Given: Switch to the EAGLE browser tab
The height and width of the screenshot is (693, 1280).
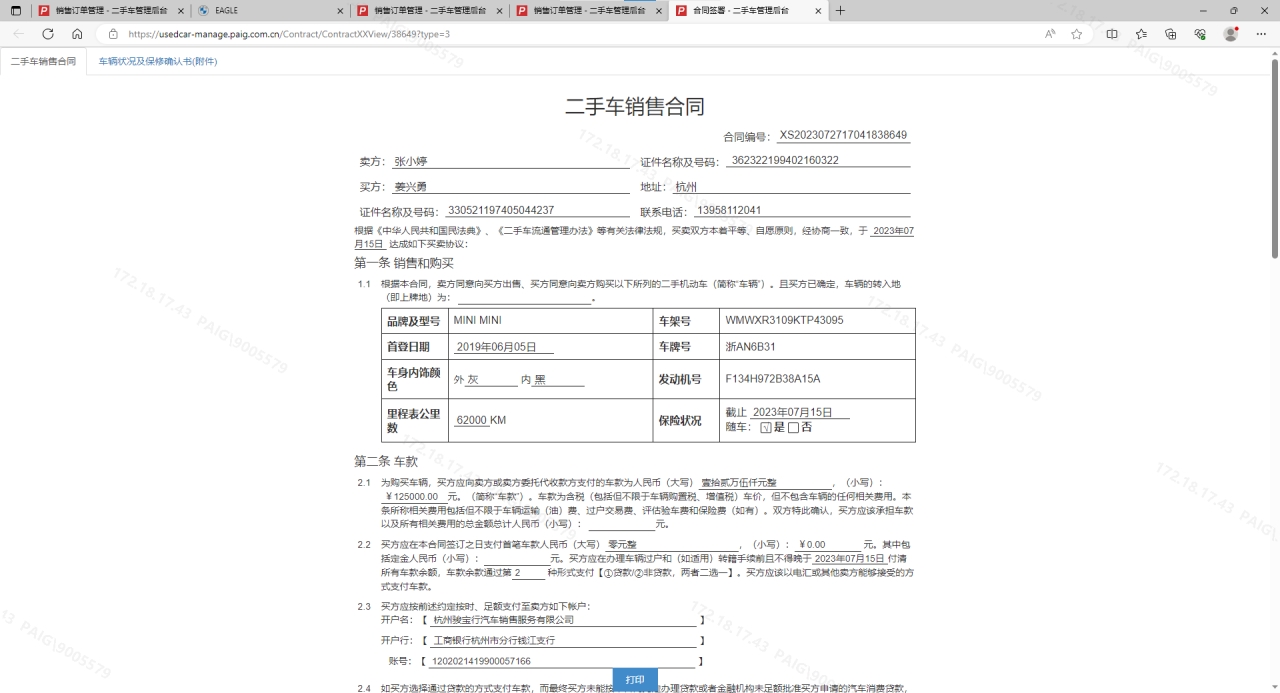Looking at the screenshot, I should point(270,11).
